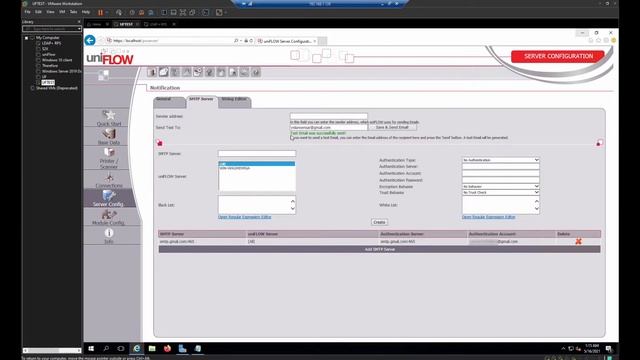This screenshot has width=640, height=360.
Task: Click the Authentication Account field
Action: (x=500, y=173)
